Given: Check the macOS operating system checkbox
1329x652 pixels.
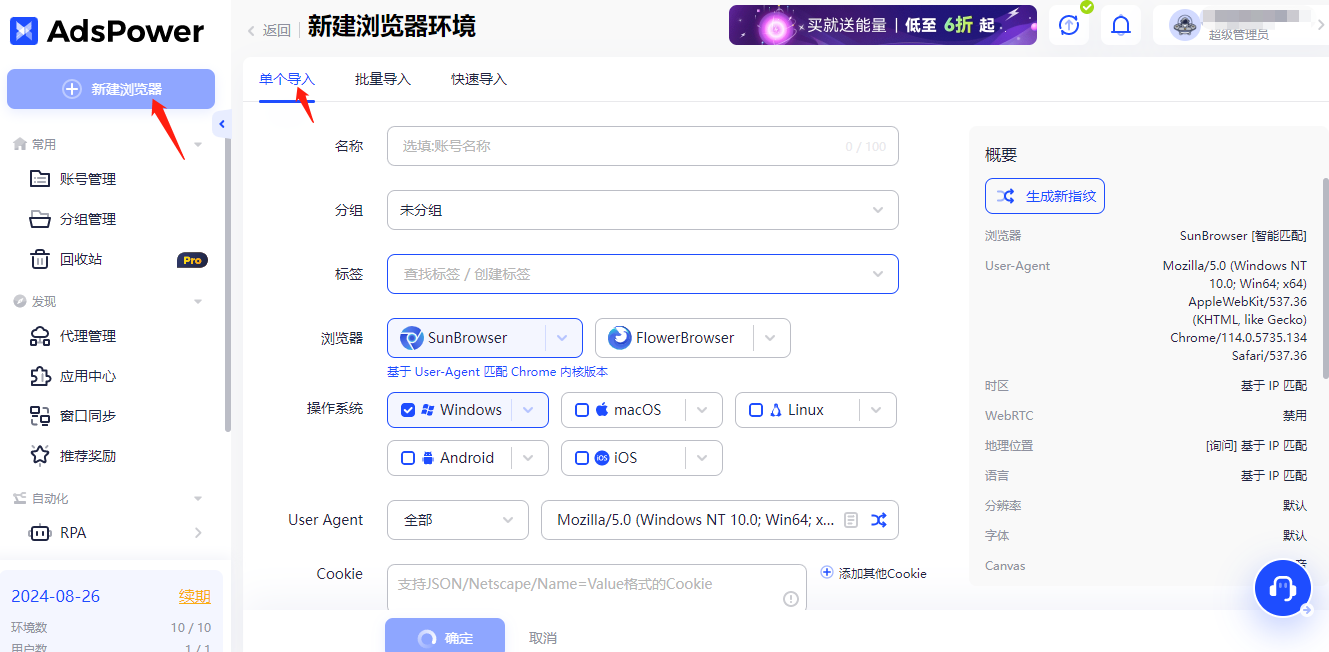Looking at the screenshot, I should click(582, 410).
